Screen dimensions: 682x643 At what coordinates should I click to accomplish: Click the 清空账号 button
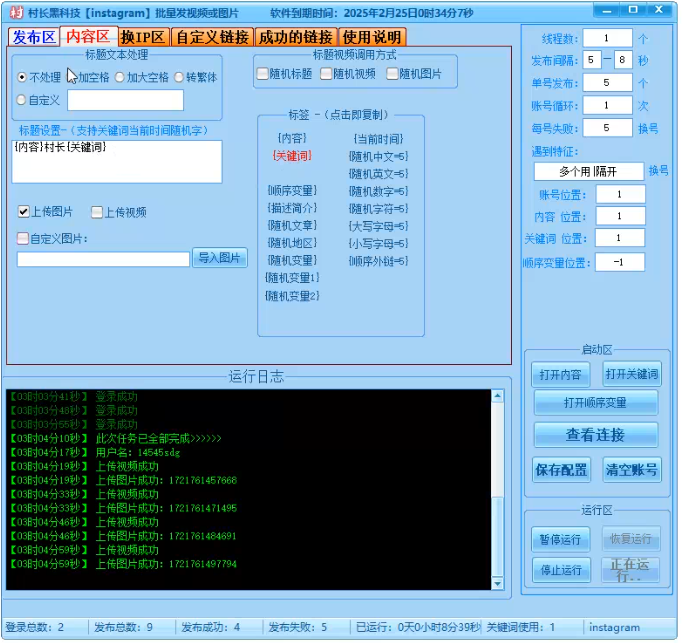632,470
